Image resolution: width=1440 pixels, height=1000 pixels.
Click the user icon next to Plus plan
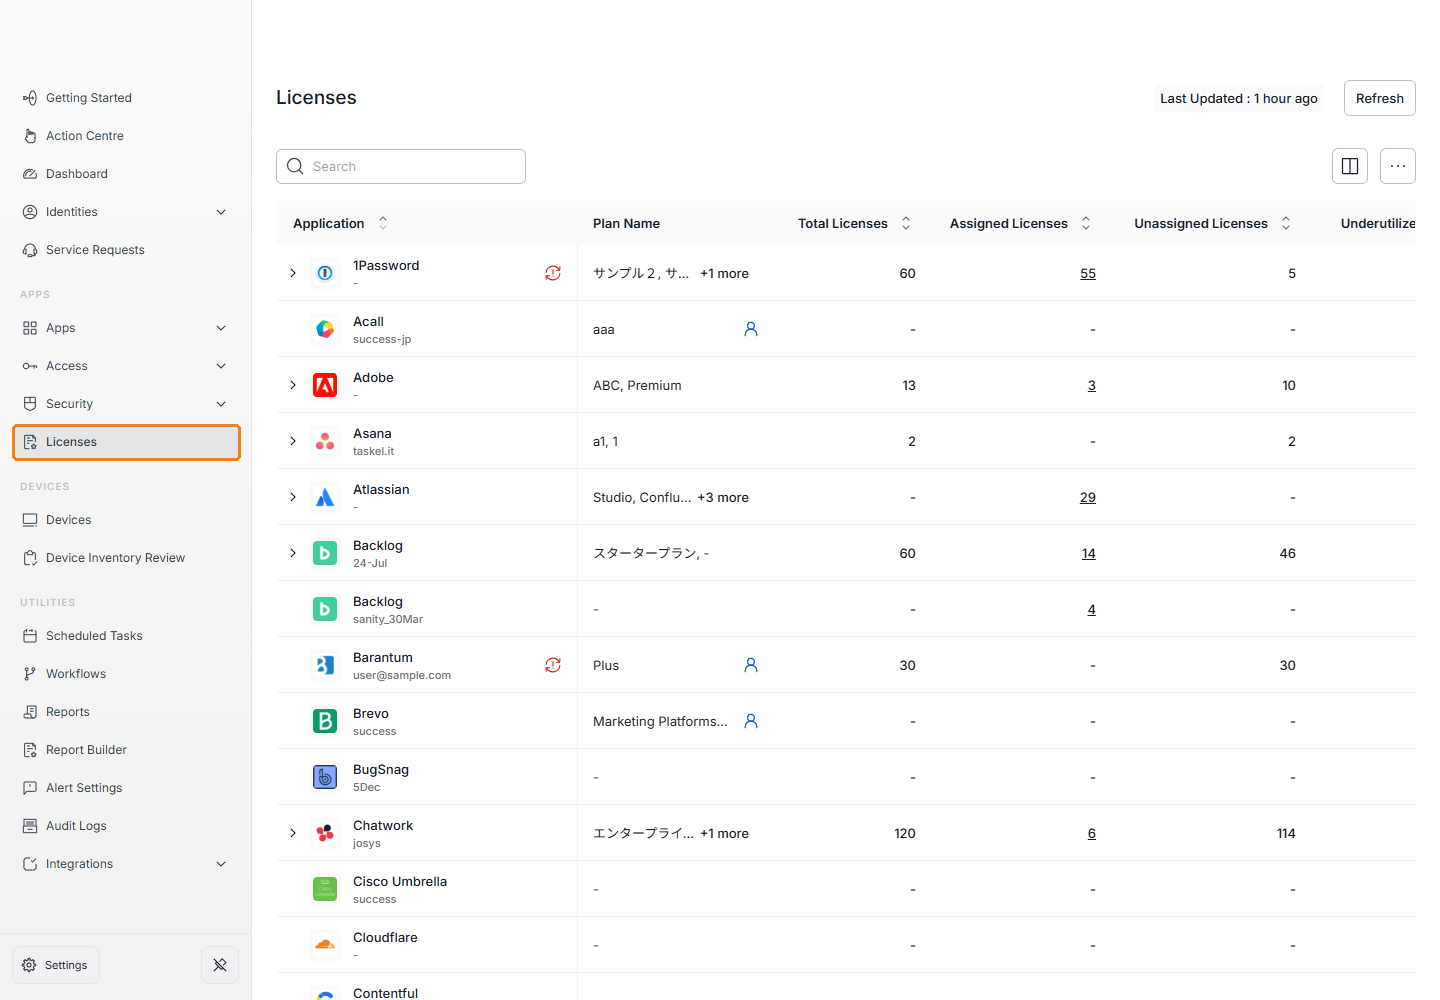coord(751,665)
